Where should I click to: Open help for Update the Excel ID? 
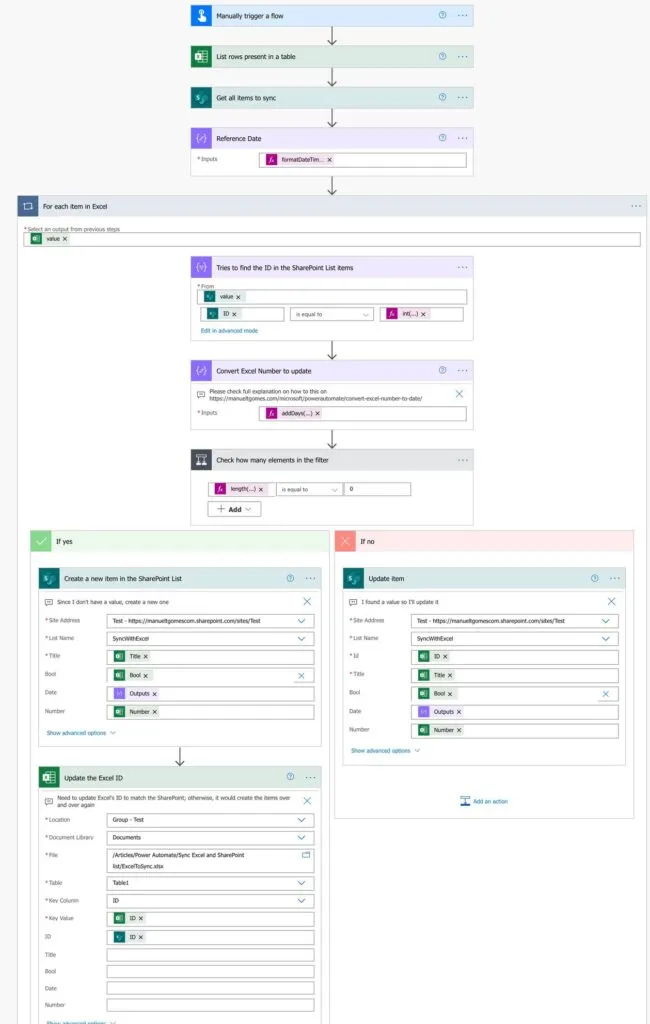pyautogui.click(x=290, y=777)
